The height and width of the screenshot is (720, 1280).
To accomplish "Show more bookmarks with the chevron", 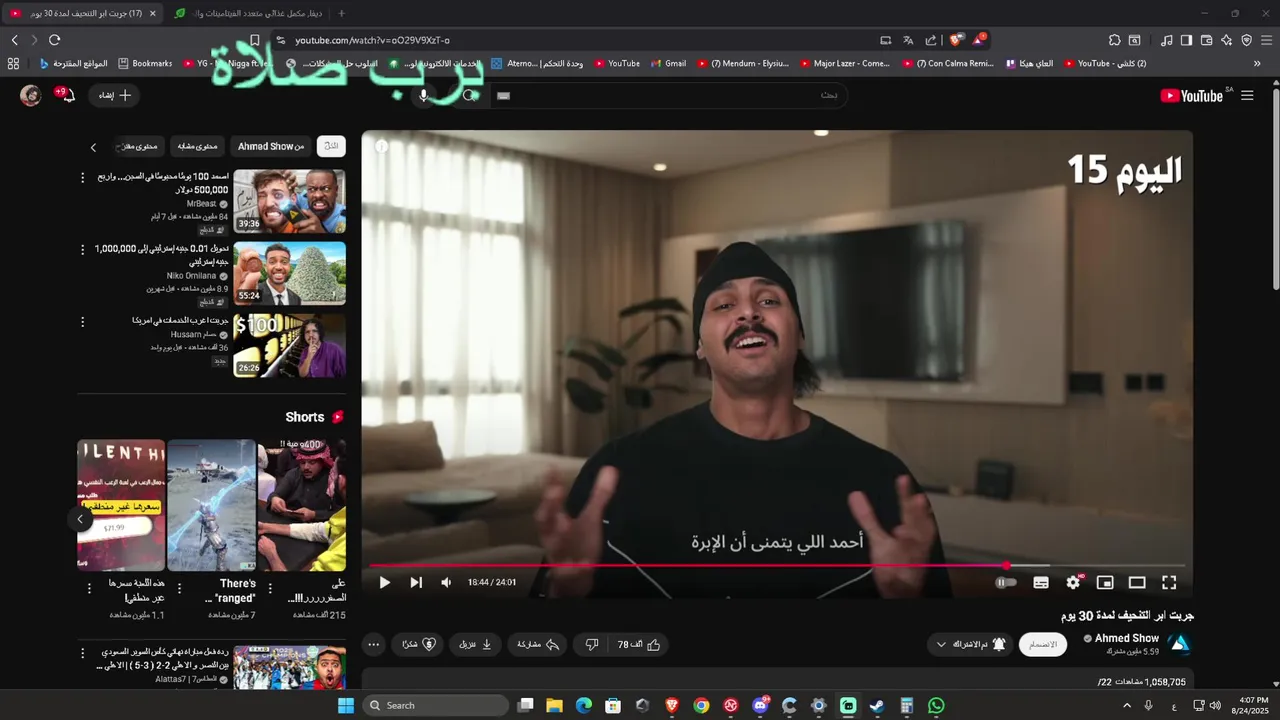I will (1257, 63).
